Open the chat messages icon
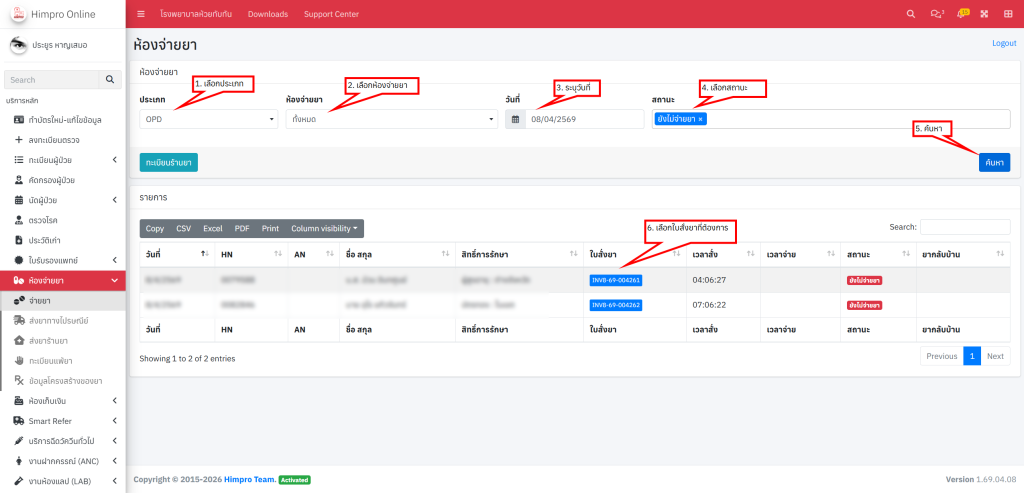Image resolution: width=1024 pixels, height=493 pixels. coord(936,14)
